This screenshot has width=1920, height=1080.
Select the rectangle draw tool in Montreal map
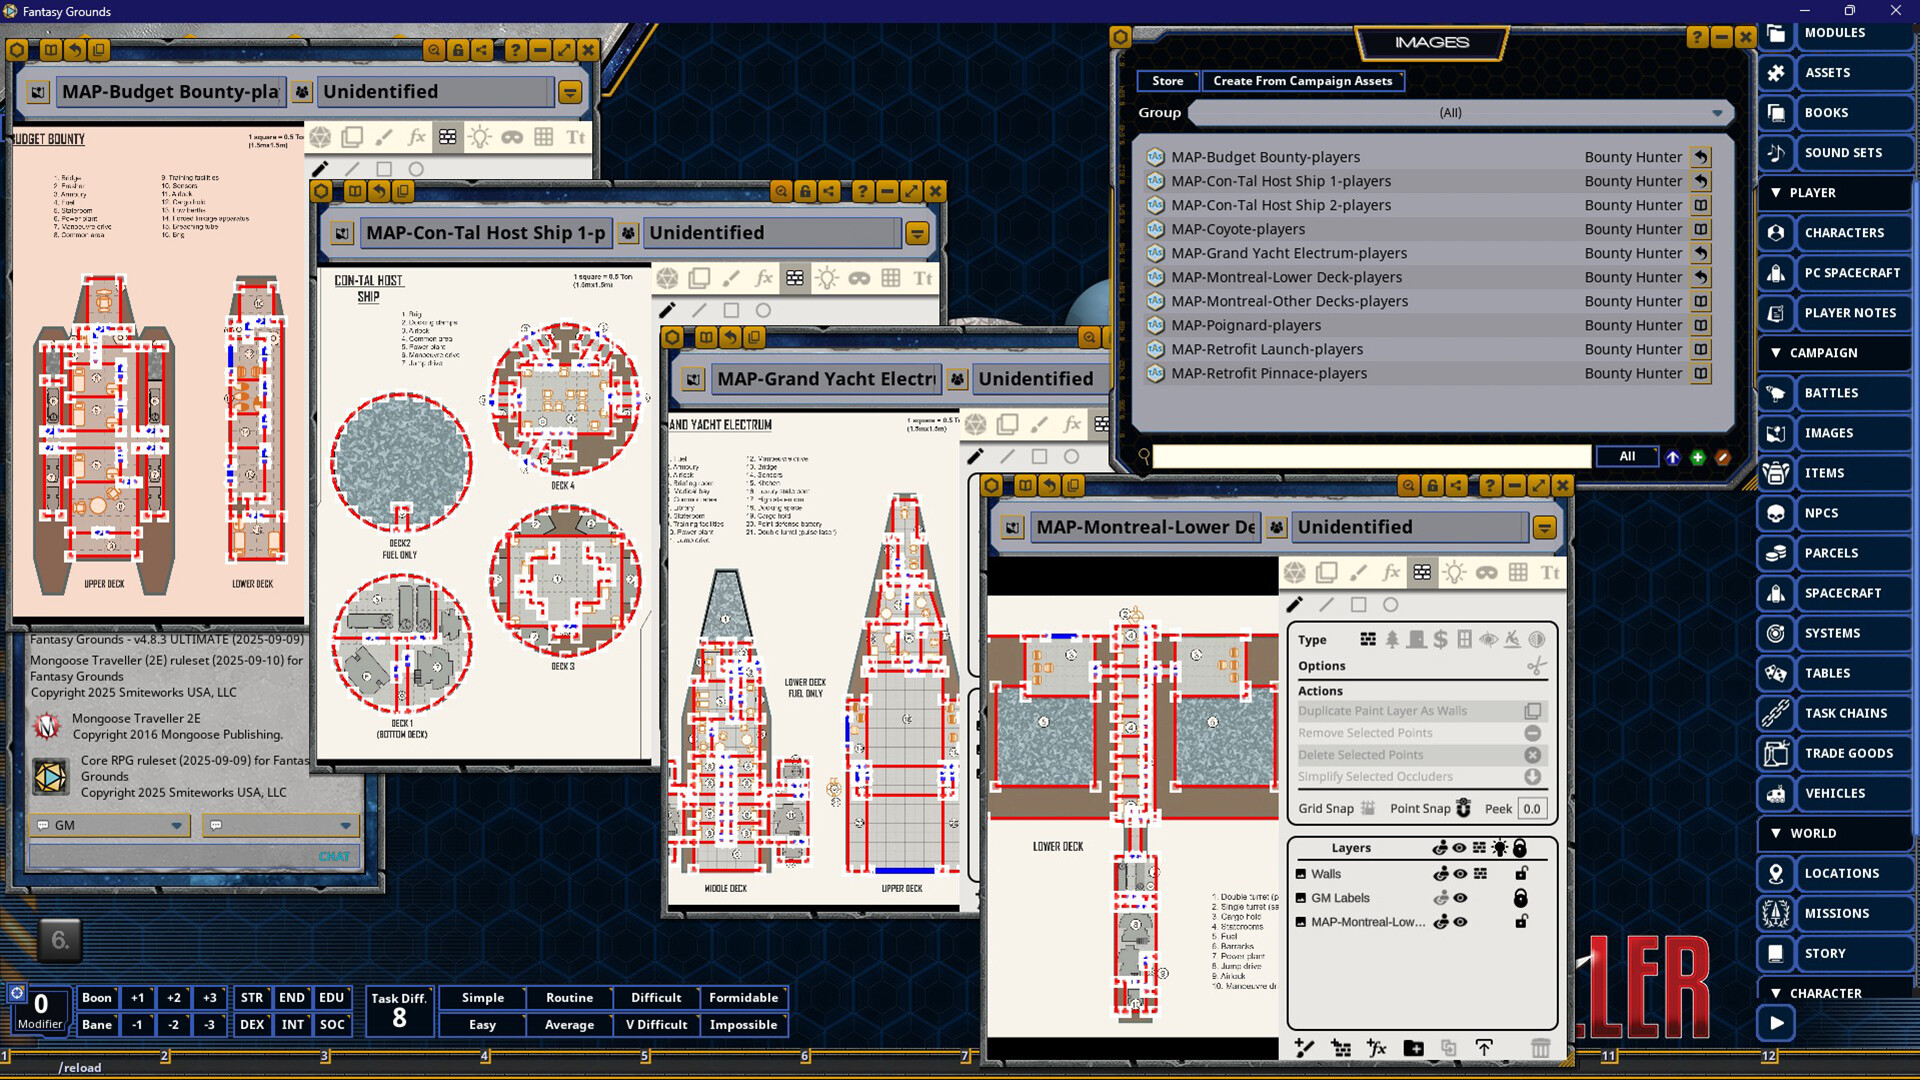point(1358,605)
